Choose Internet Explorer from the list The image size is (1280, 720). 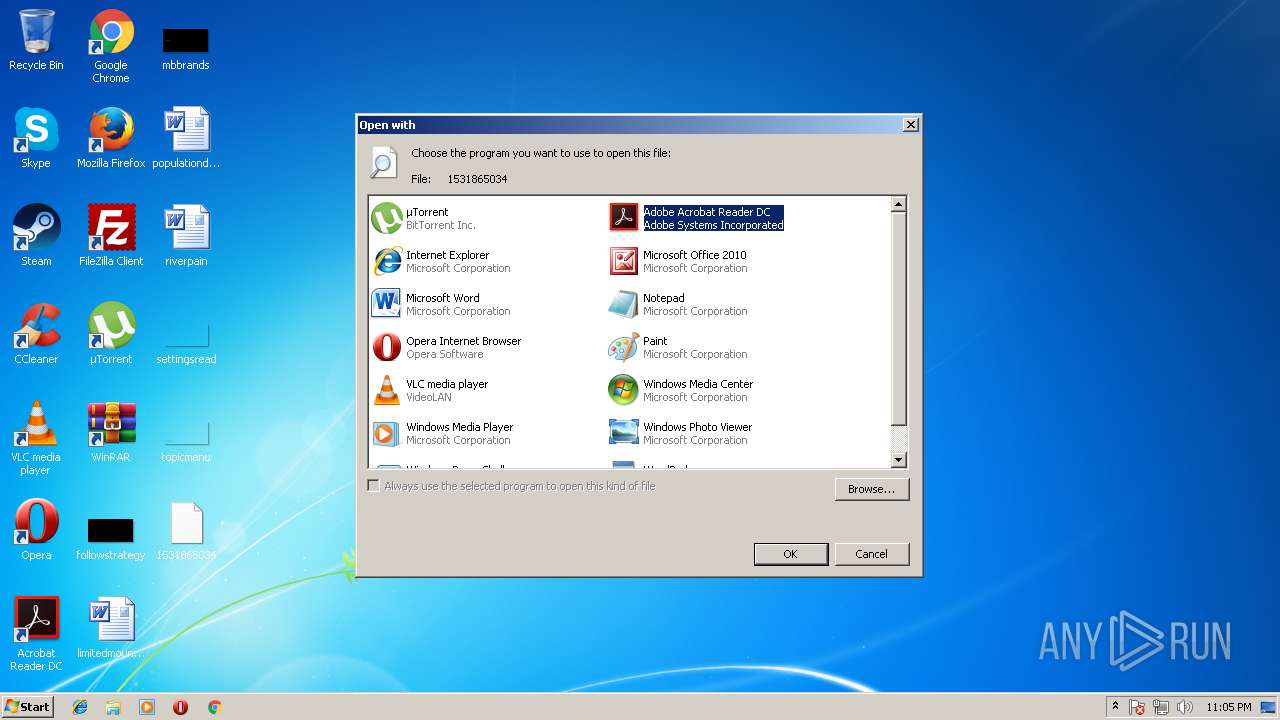tap(441, 261)
